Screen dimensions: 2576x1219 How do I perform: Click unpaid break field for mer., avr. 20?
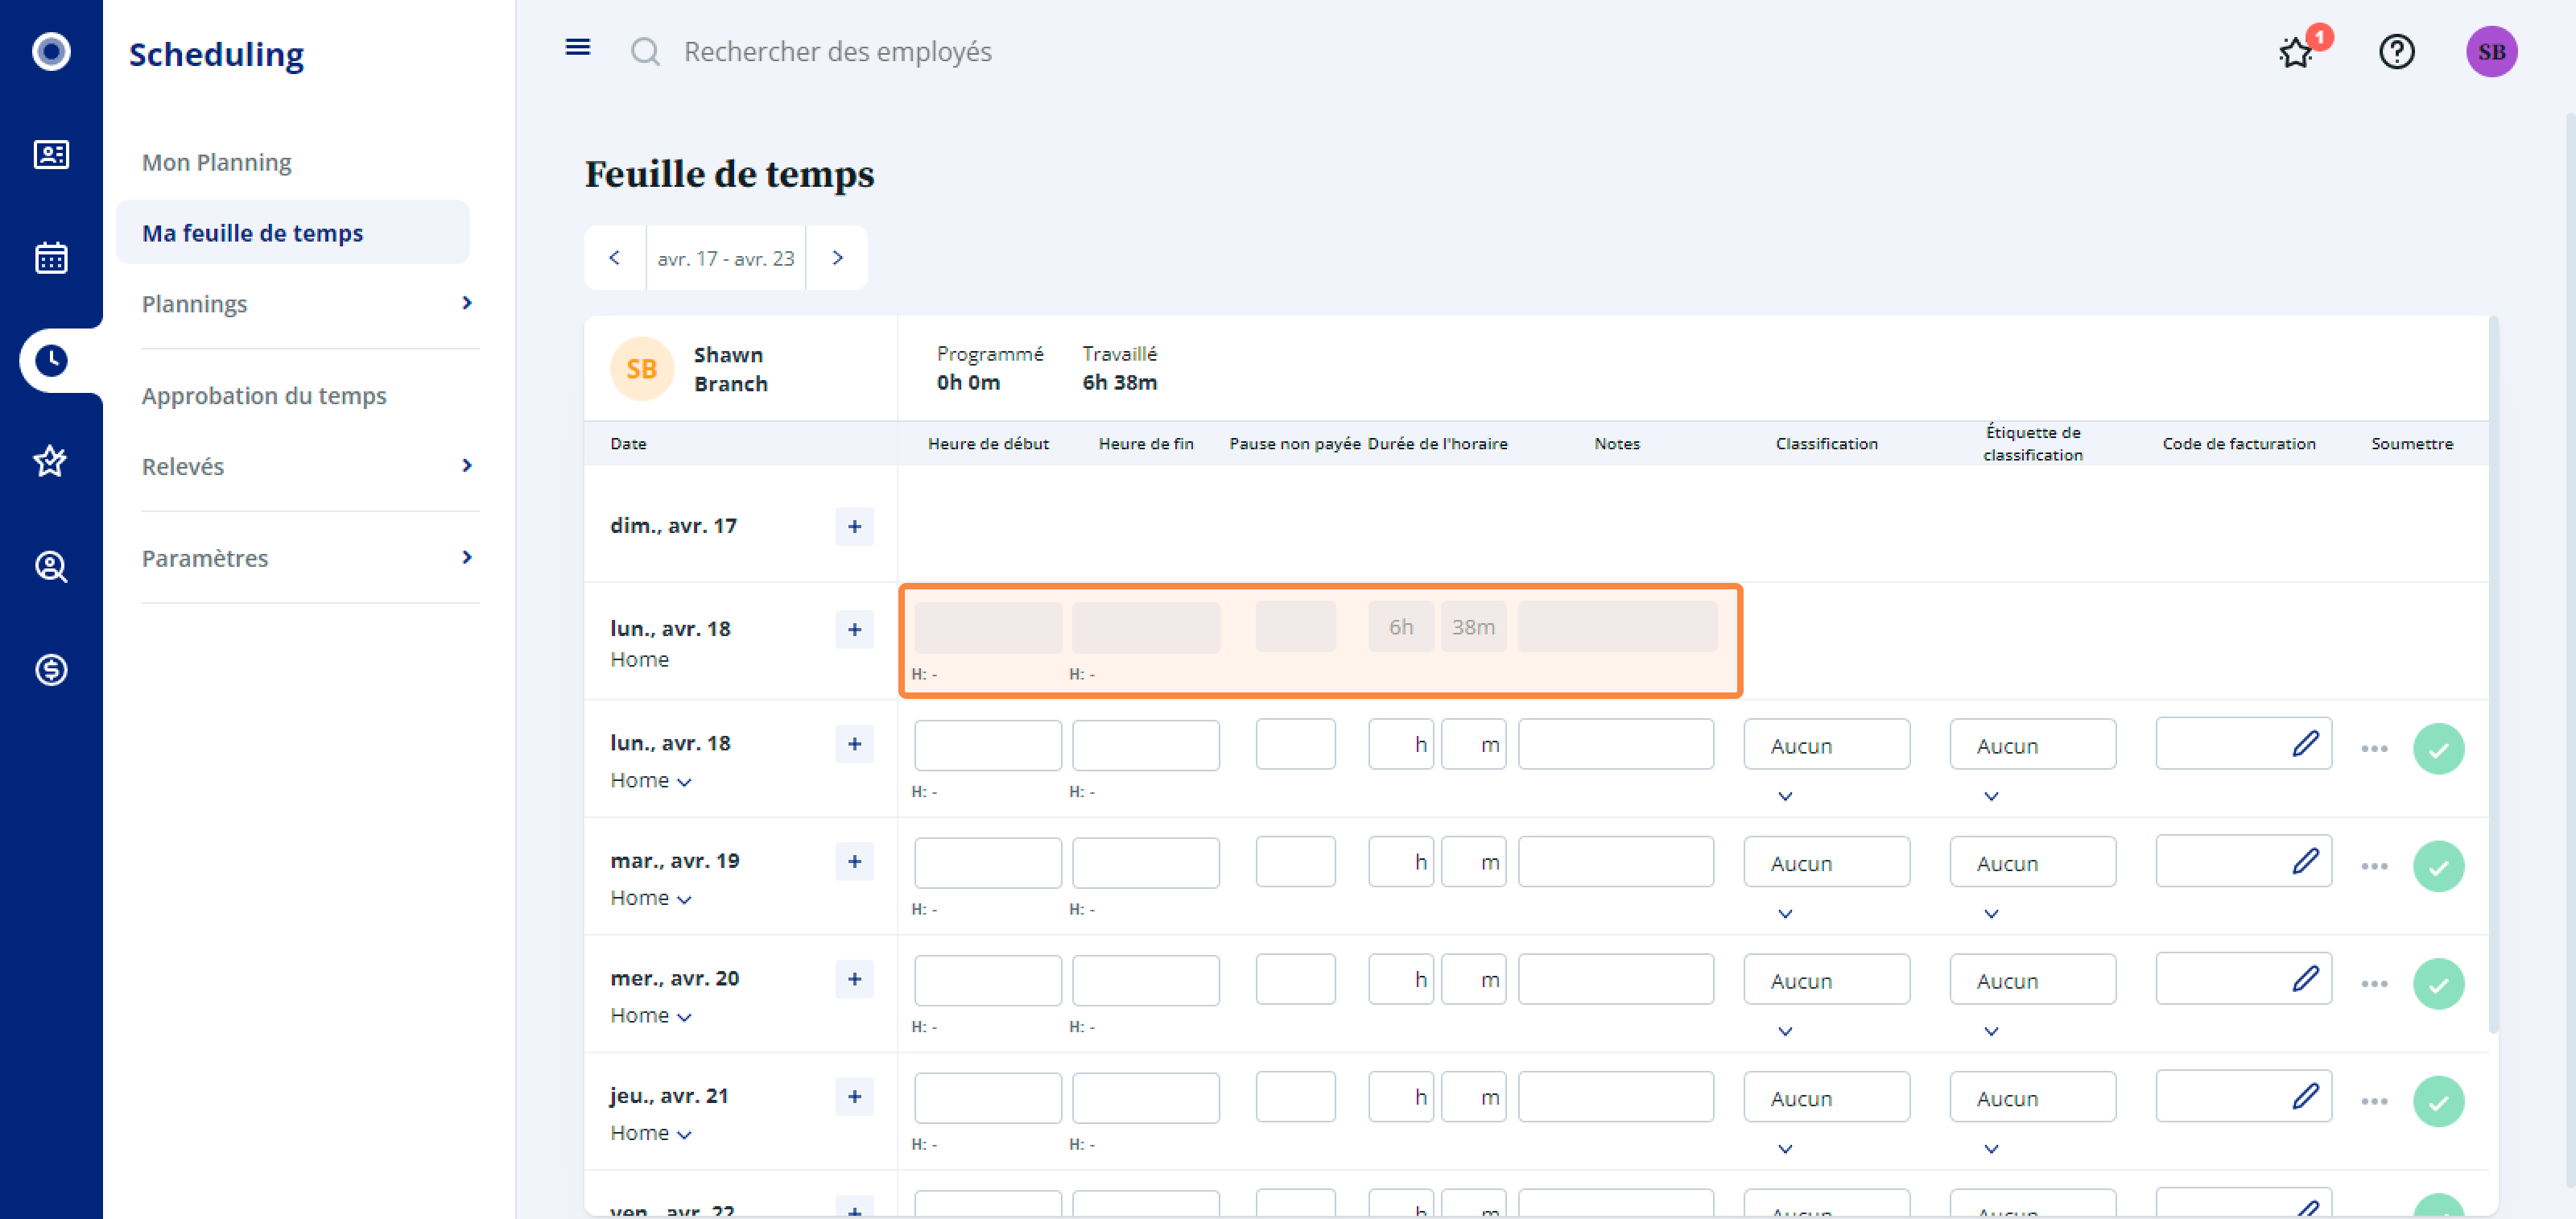[1295, 980]
